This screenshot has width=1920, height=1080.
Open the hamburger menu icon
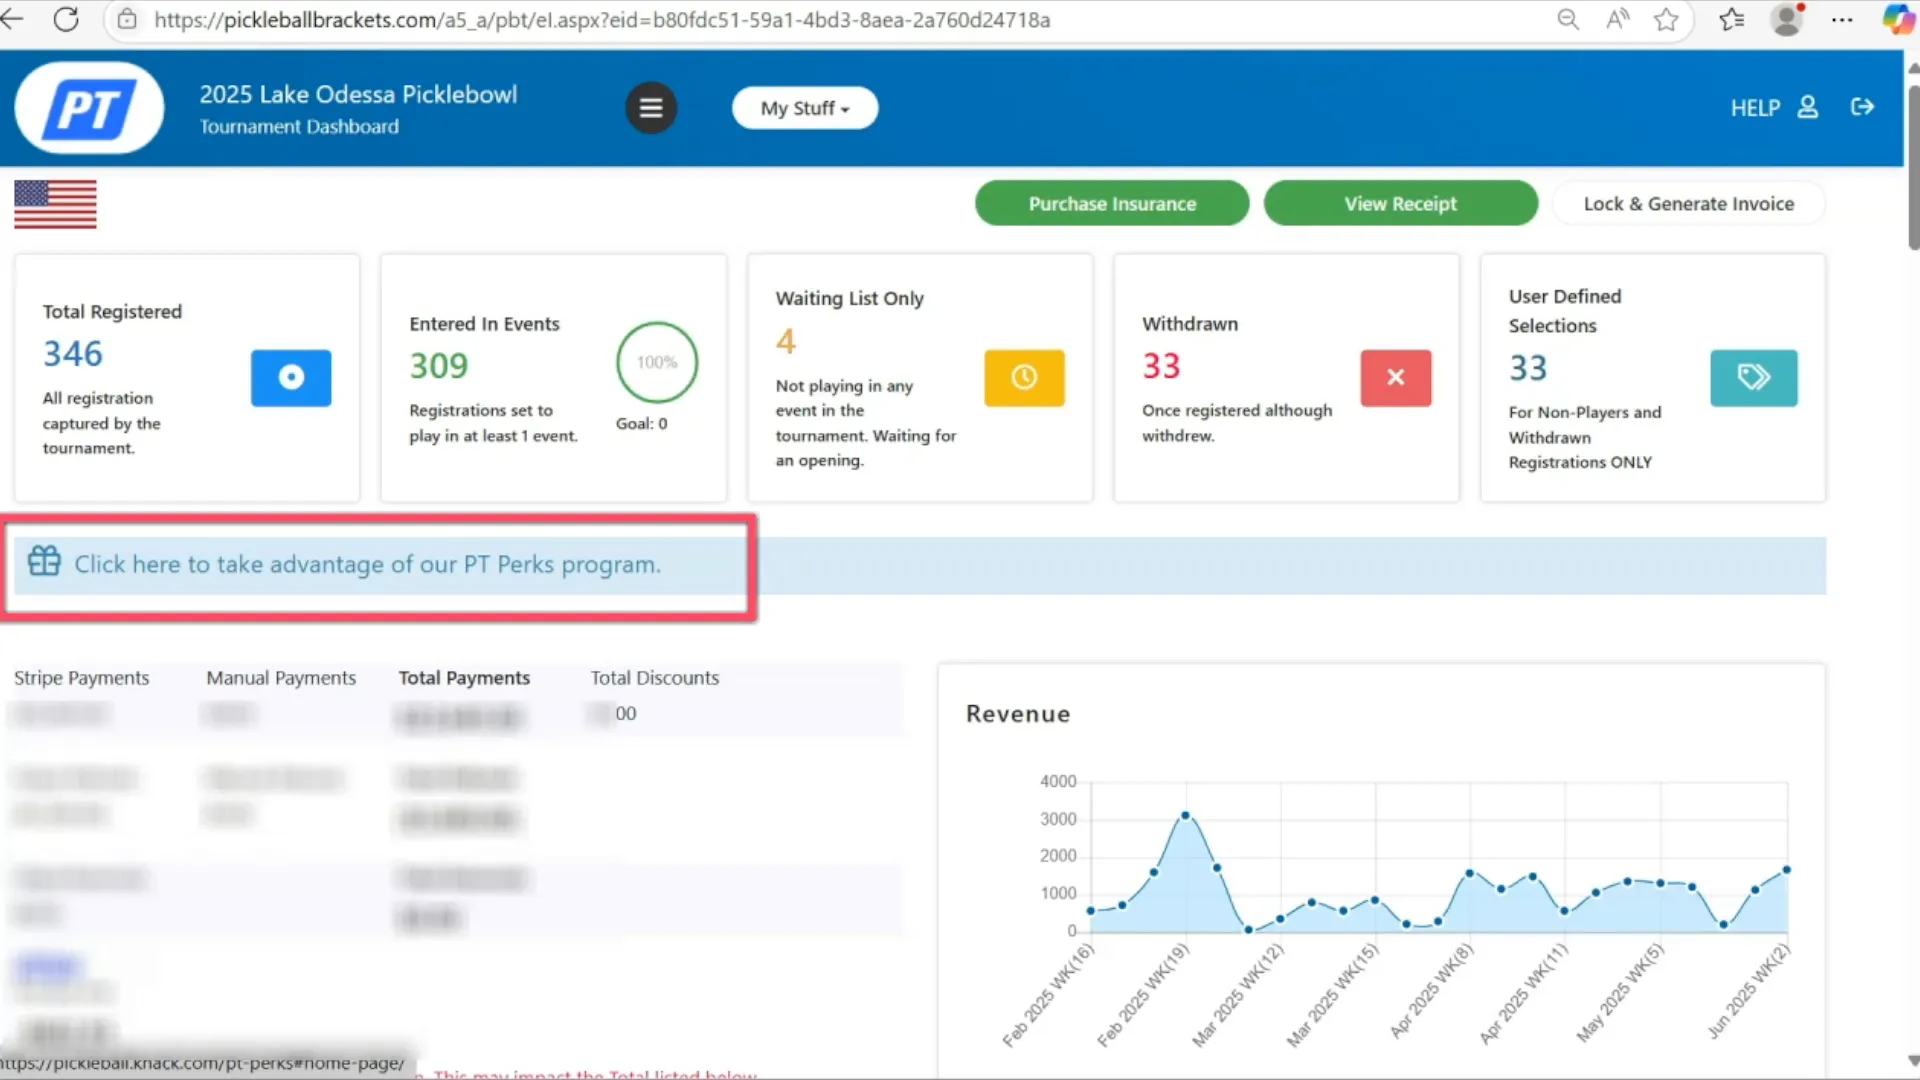pos(651,108)
